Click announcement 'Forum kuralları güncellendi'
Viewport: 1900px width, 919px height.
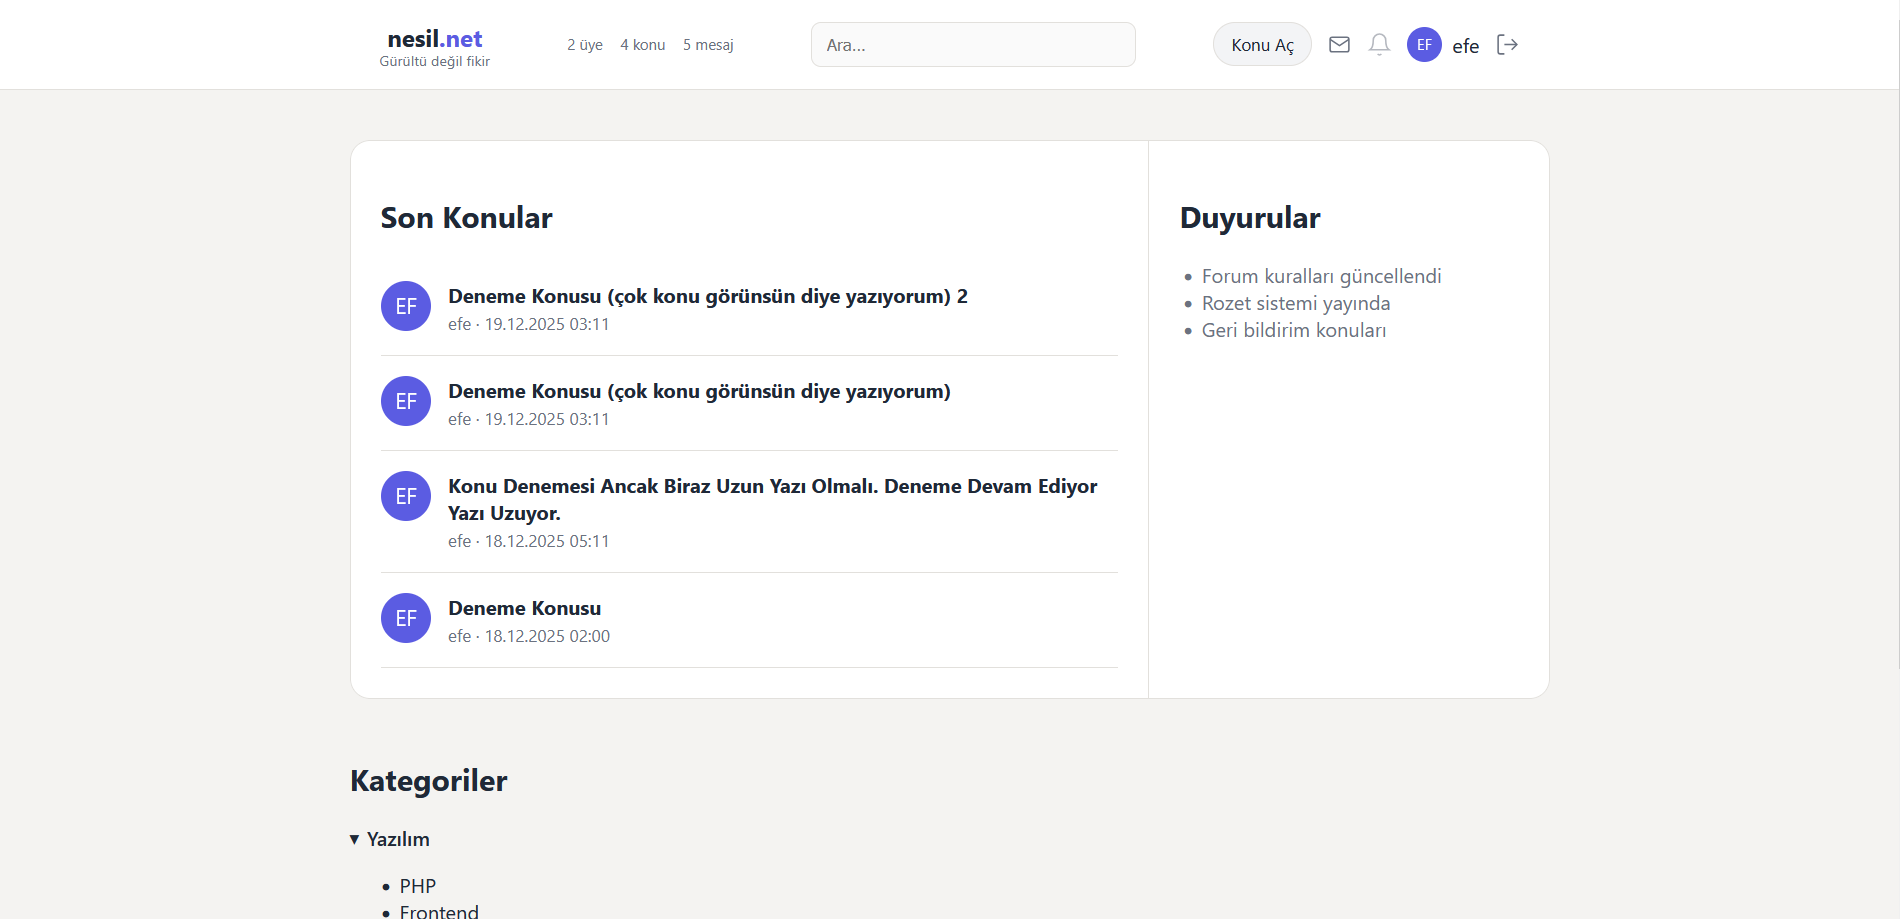[1321, 276]
